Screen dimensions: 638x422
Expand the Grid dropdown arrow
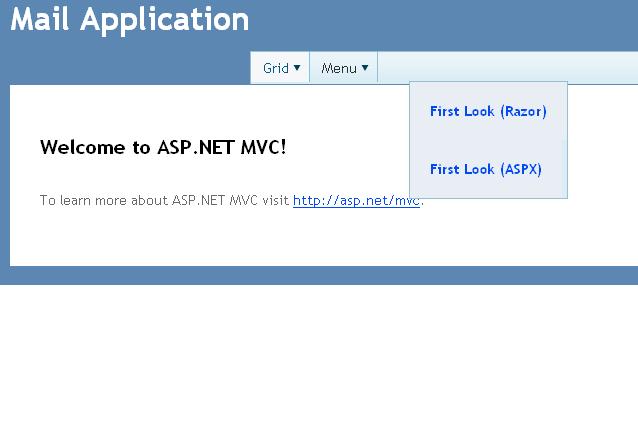click(x=297, y=68)
